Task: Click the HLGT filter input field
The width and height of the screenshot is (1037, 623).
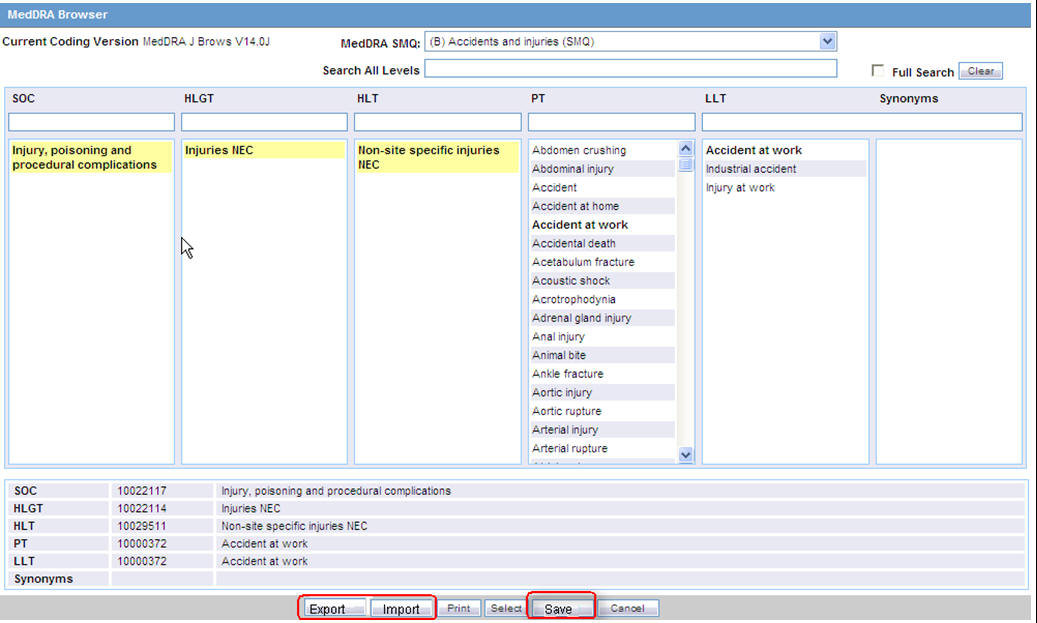Action: click(264, 122)
